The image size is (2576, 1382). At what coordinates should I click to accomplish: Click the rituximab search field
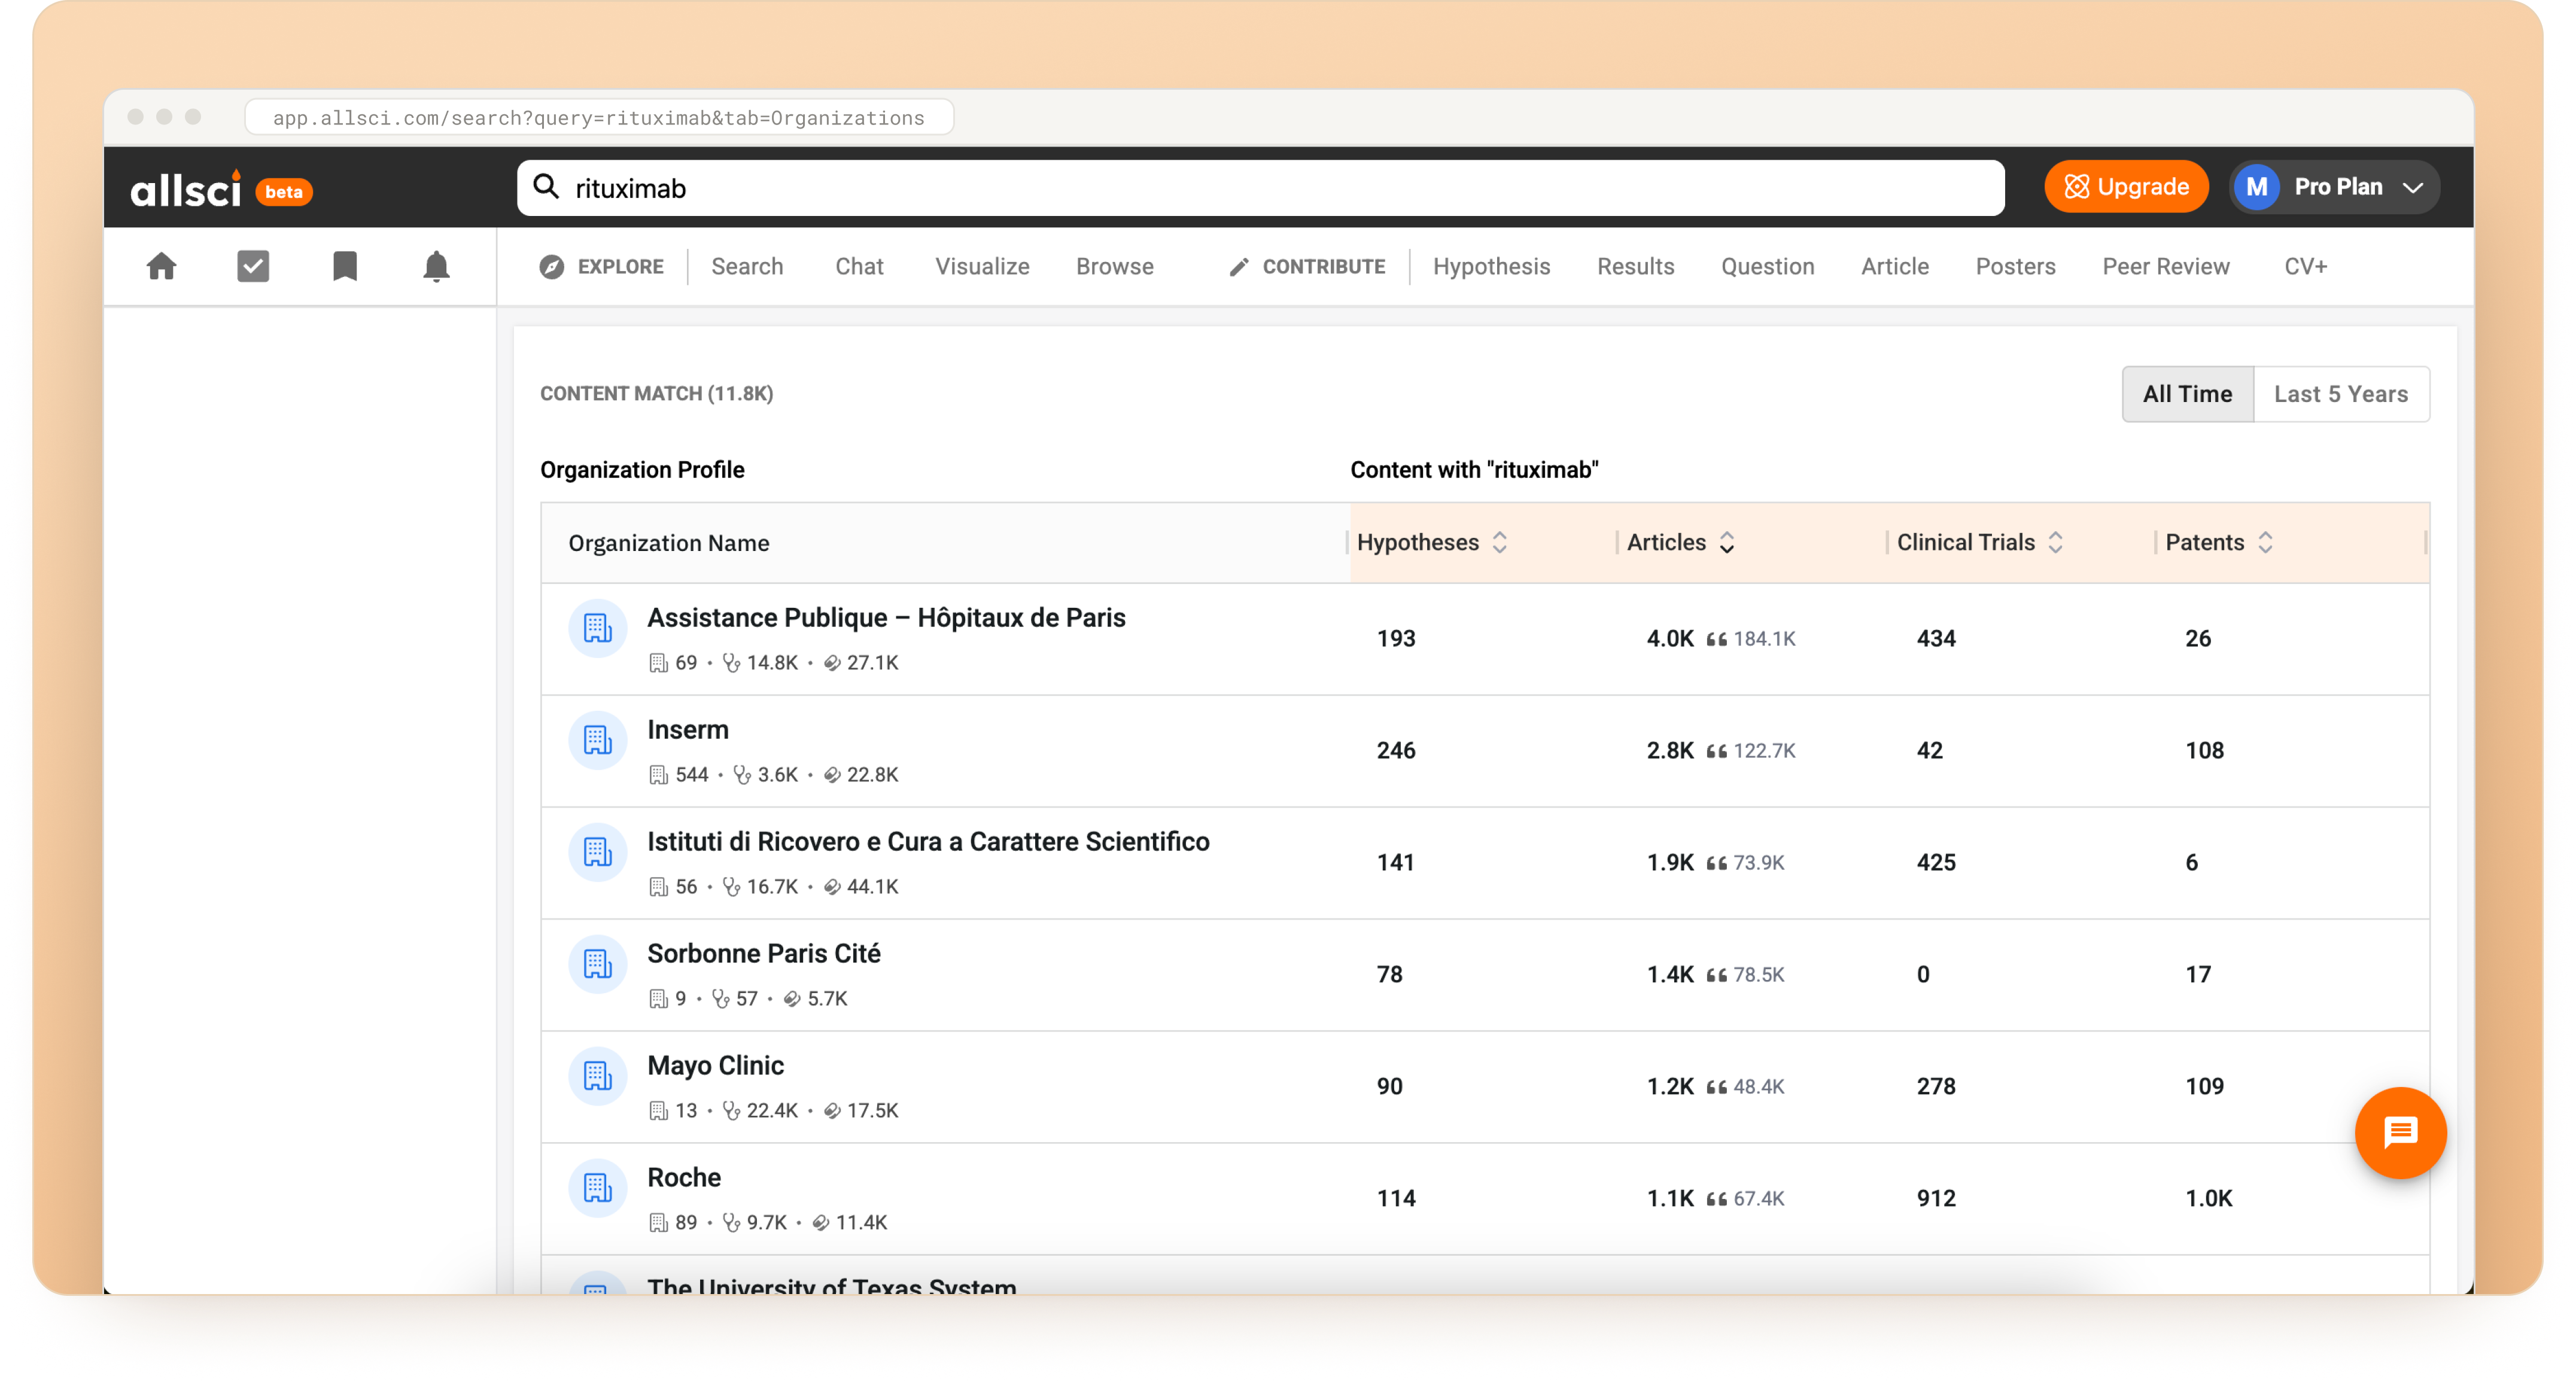point(1260,188)
